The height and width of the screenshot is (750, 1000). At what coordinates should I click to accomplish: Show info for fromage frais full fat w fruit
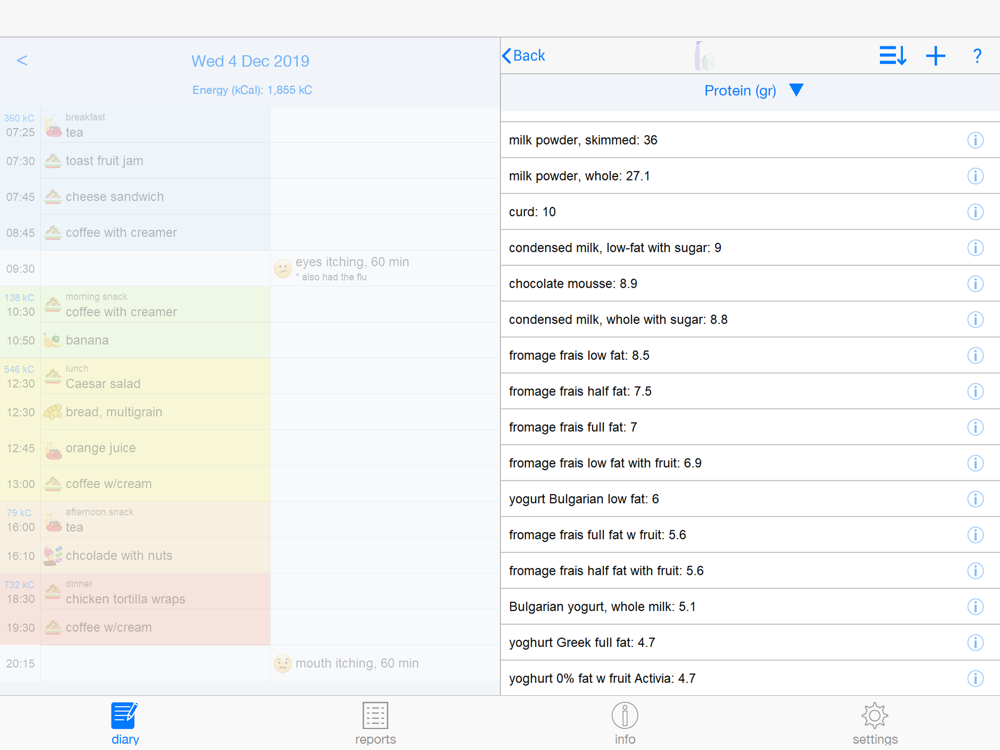coord(975,534)
